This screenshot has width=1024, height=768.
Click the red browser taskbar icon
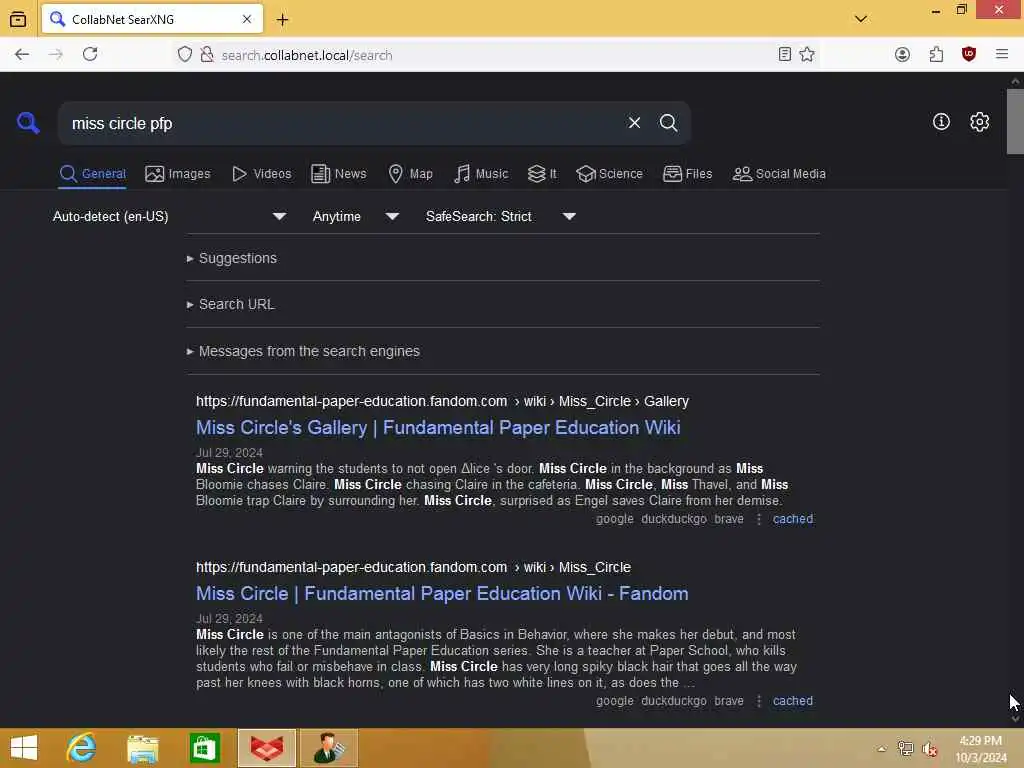click(267, 748)
